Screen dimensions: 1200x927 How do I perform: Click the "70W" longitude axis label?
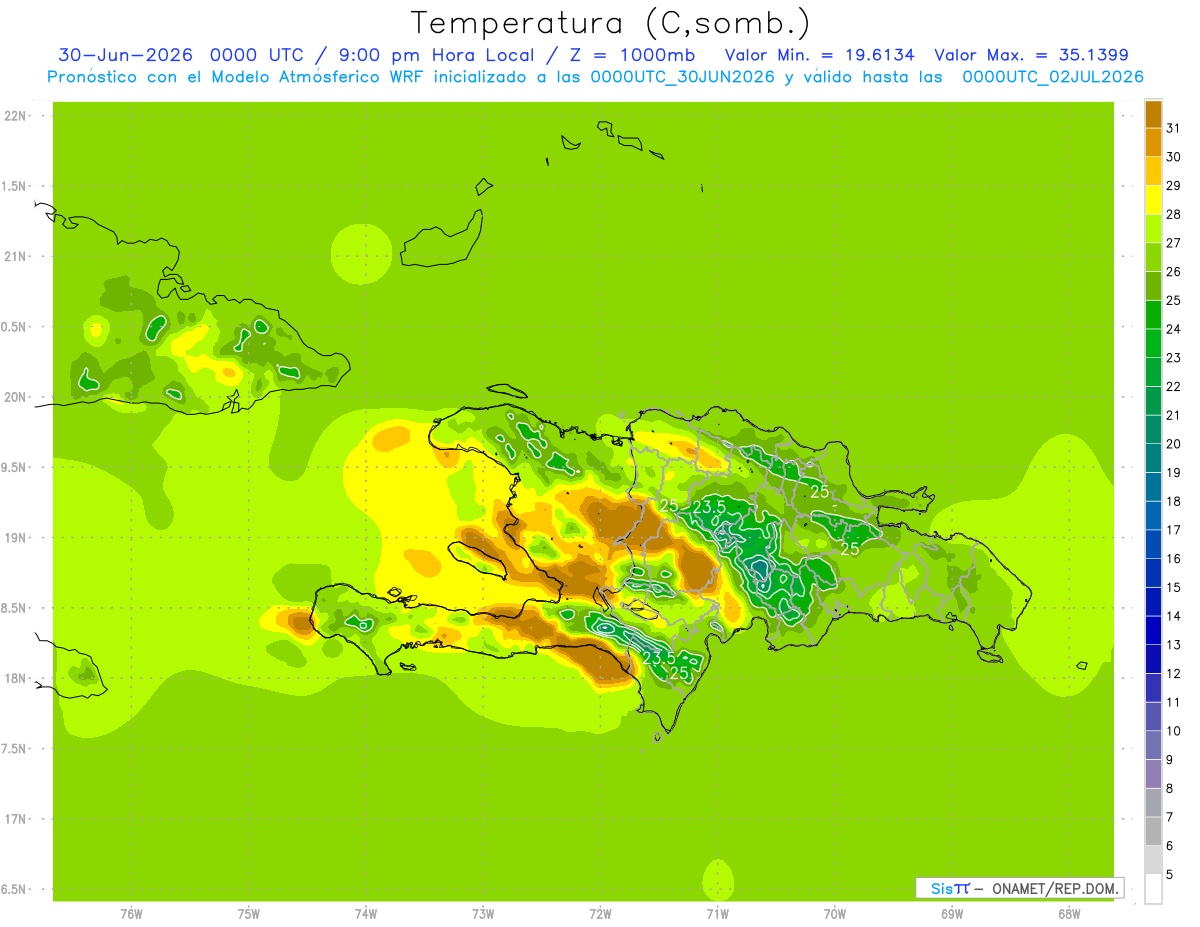point(835,914)
